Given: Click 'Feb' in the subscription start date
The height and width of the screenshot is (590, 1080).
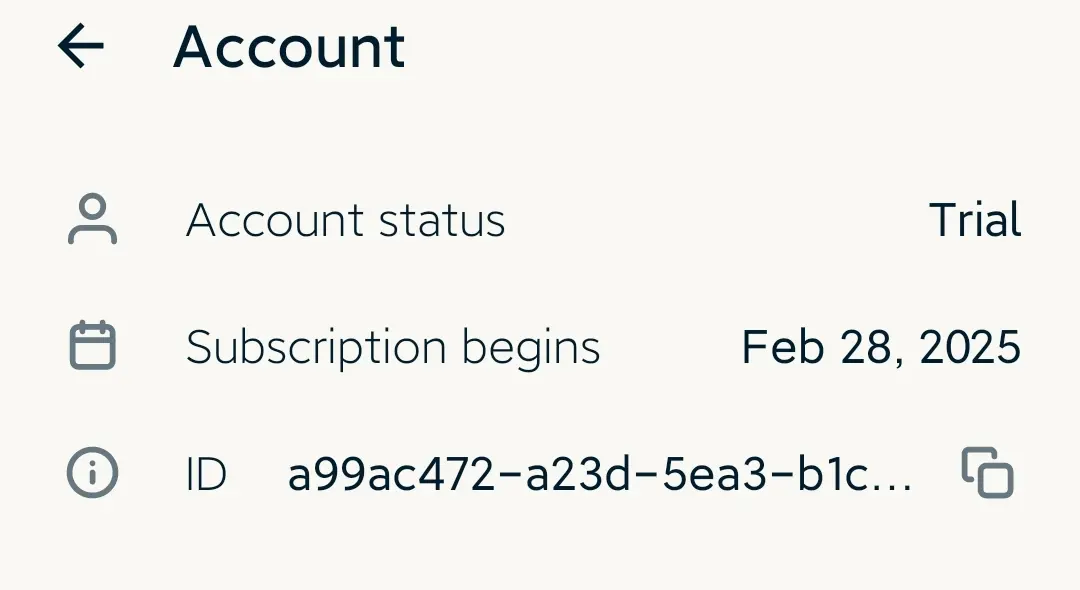Looking at the screenshot, I should click(782, 347).
